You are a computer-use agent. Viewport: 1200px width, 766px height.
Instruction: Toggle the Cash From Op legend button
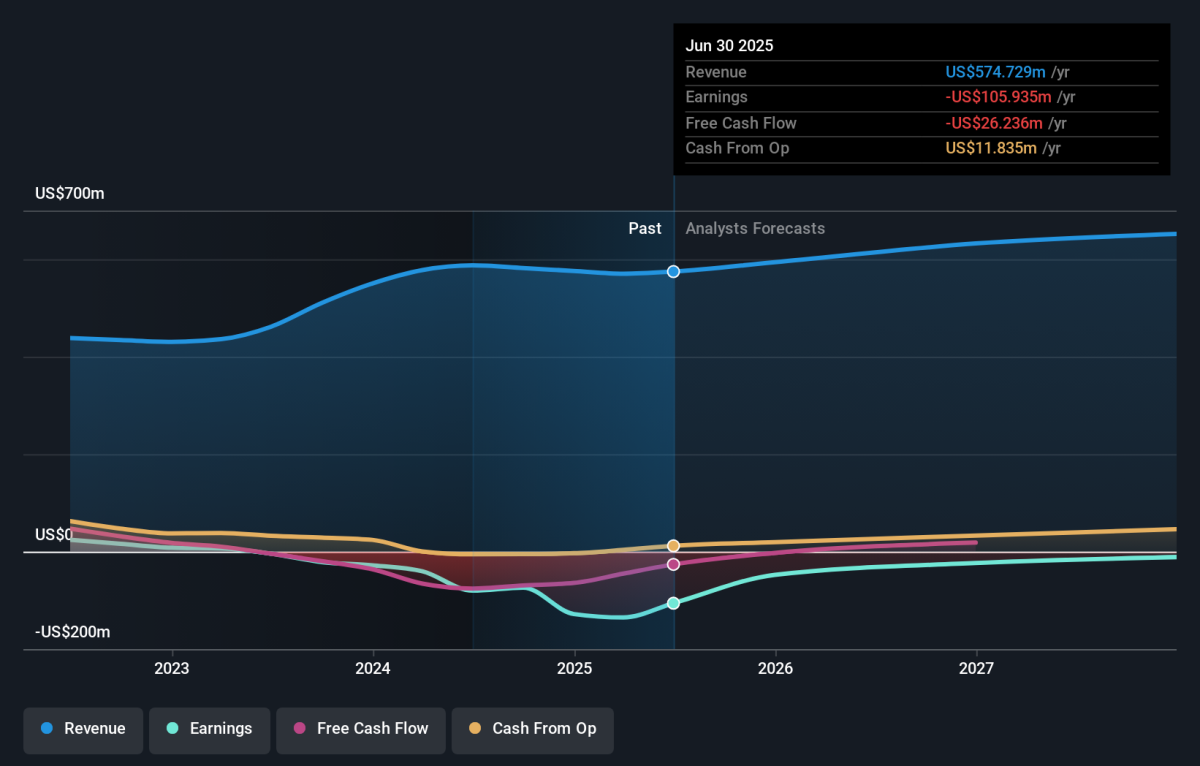pos(533,729)
